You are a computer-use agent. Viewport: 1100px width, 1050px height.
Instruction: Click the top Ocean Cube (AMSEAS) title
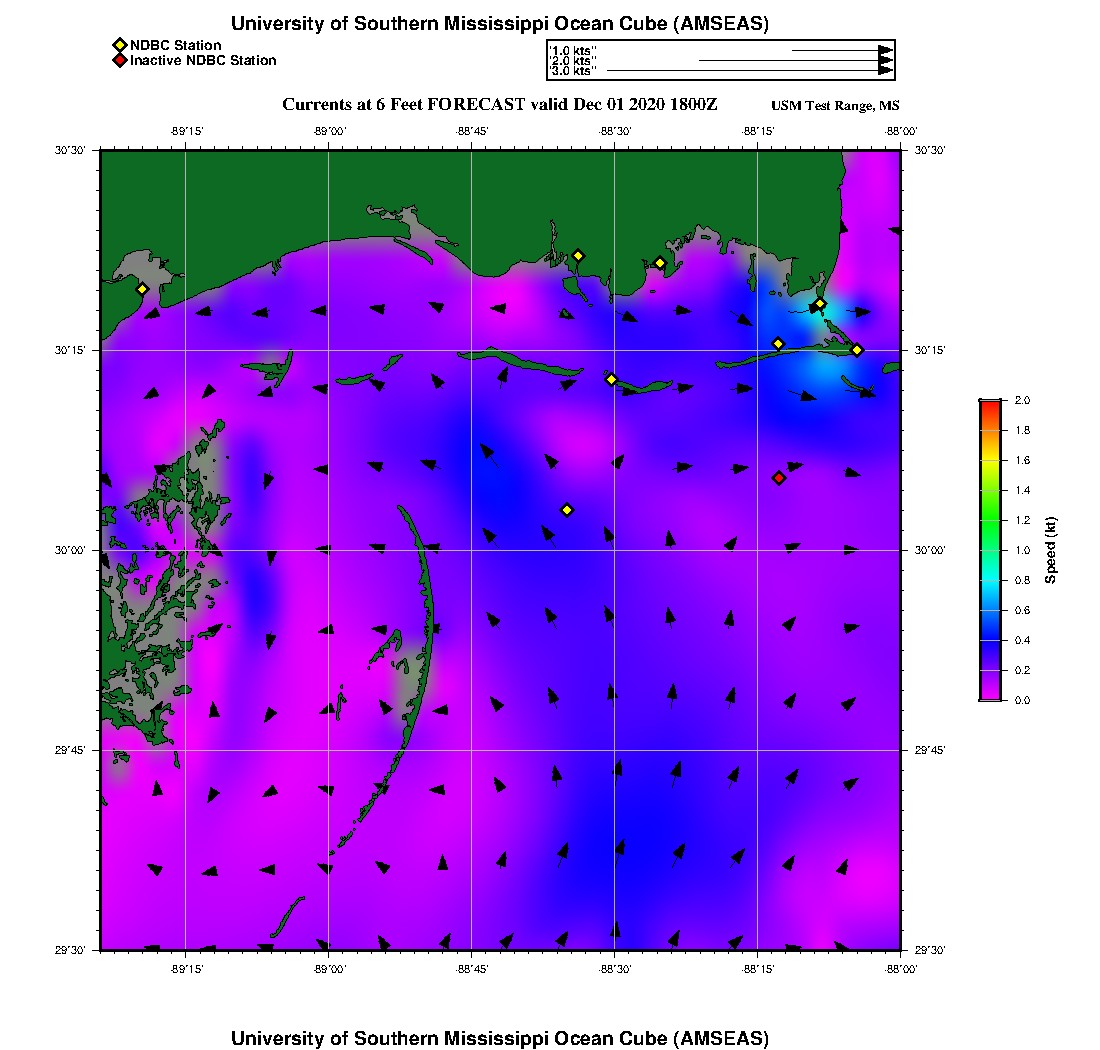(x=499, y=24)
